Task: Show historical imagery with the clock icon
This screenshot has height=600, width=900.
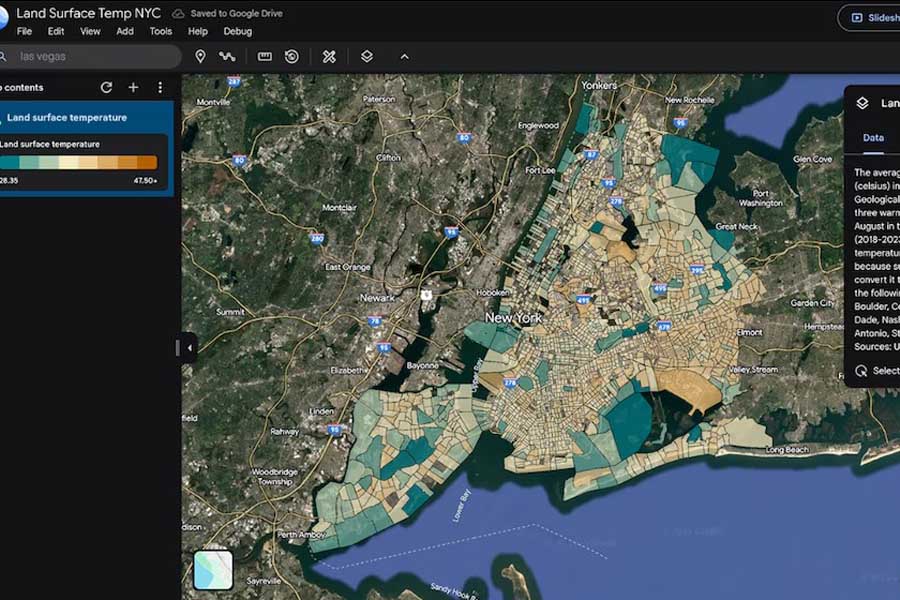Action: point(292,56)
